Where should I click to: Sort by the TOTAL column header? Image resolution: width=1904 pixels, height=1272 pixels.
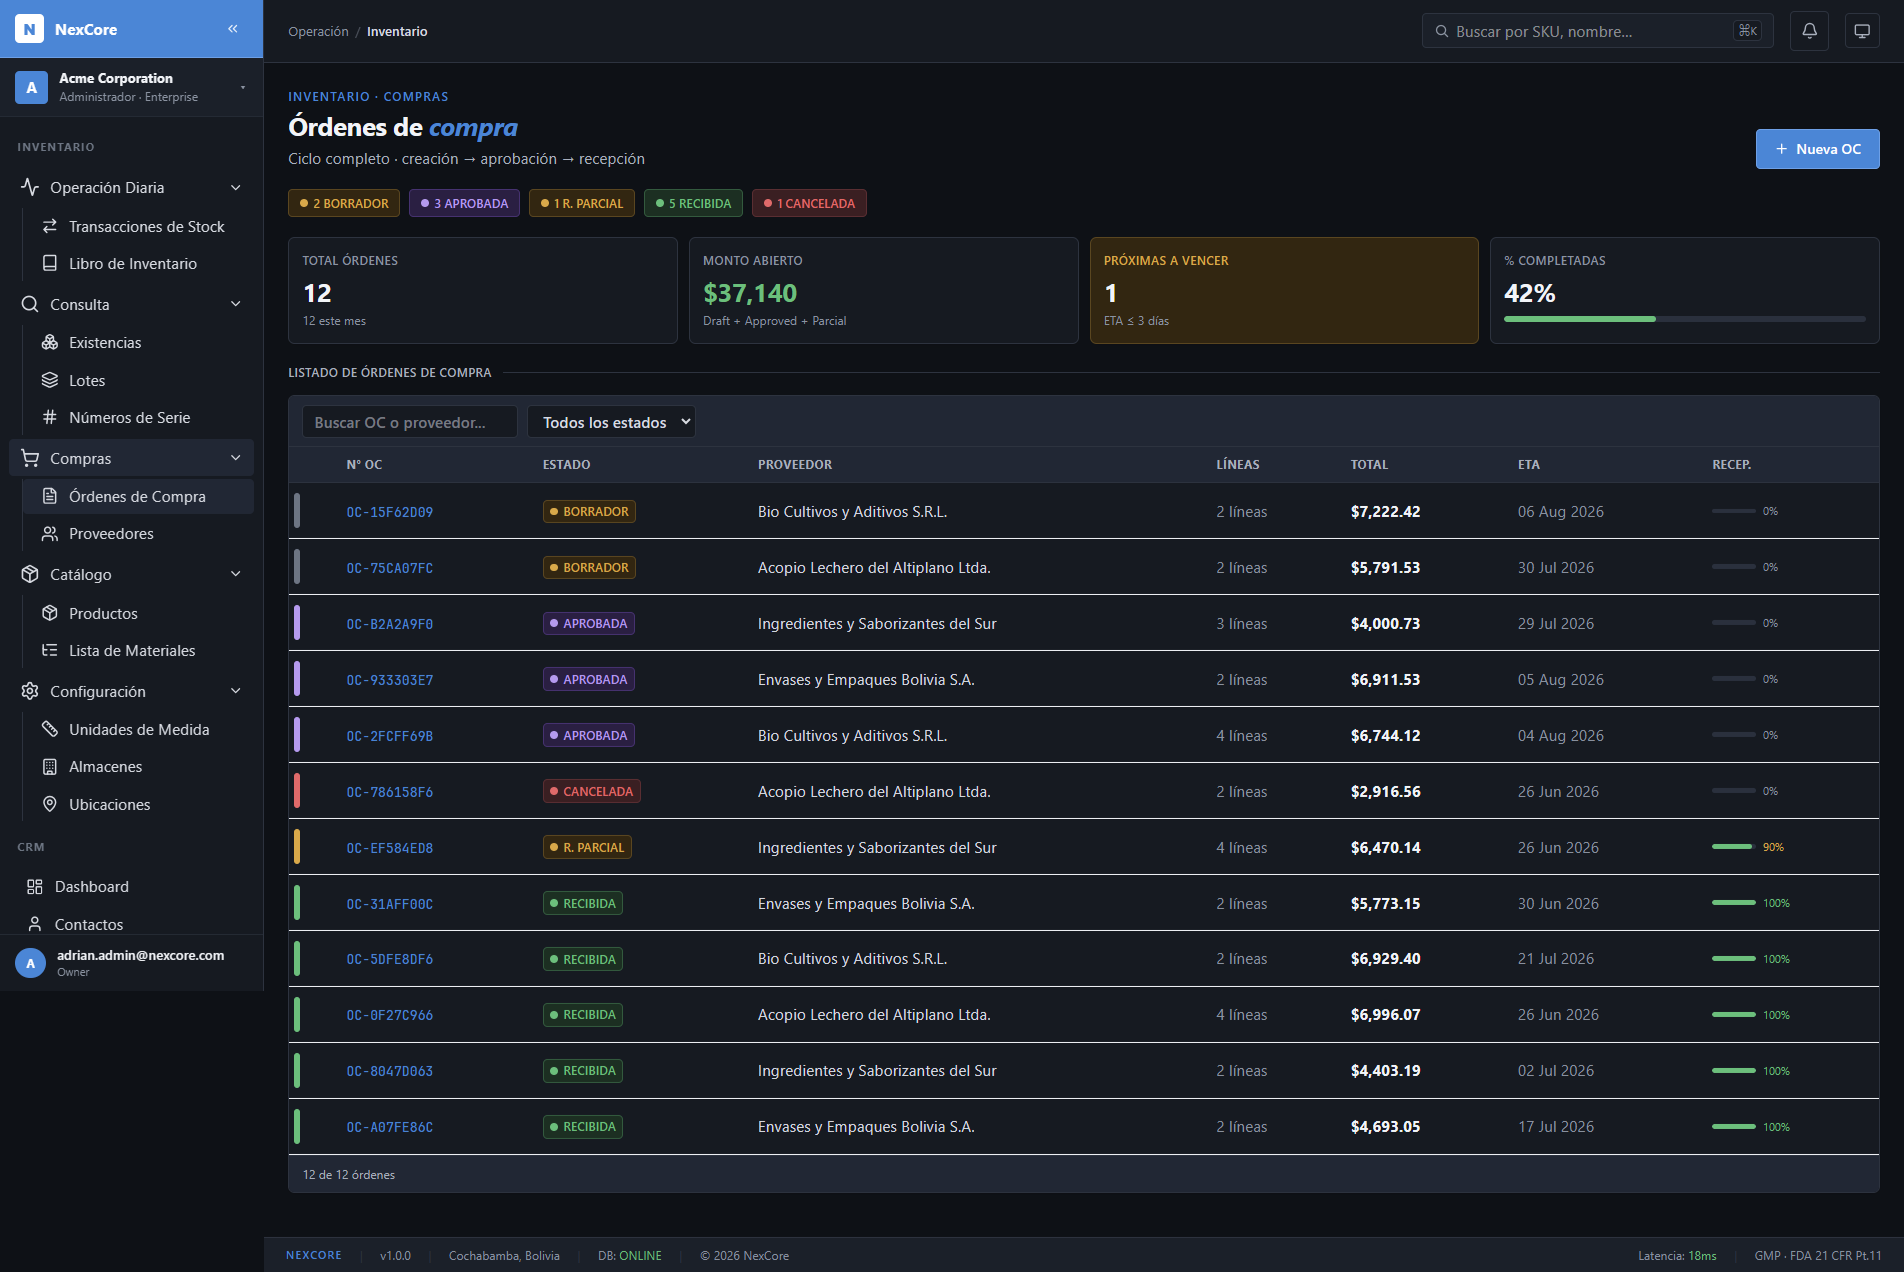tap(1369, 464)
